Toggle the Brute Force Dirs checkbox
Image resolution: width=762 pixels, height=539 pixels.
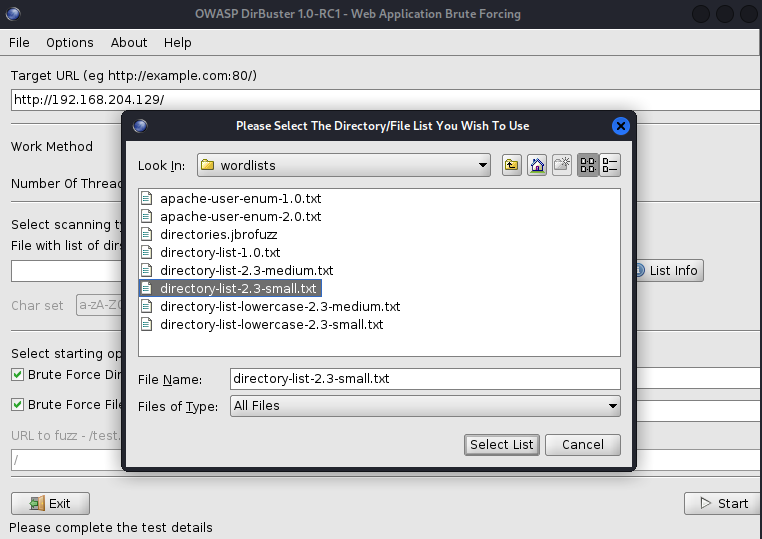tap(17, 374)
